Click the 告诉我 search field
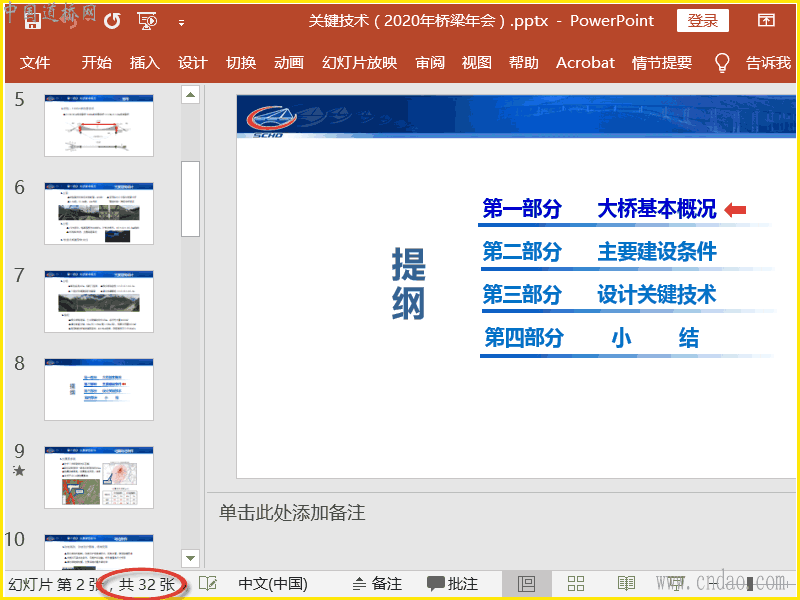Viewport: 800px width, 600px height. coord(768,63)
